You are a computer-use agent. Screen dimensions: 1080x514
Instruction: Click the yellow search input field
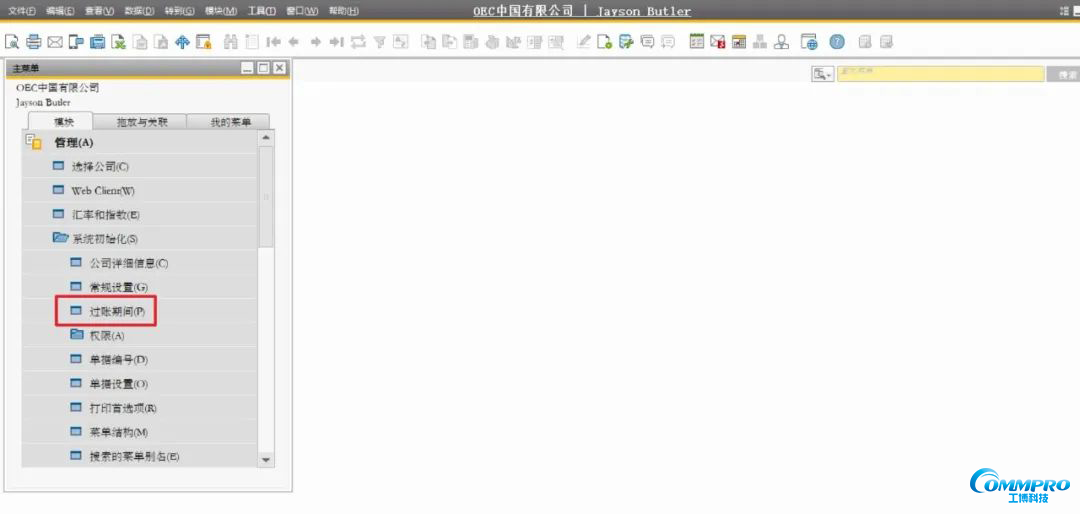pos(940,75)
